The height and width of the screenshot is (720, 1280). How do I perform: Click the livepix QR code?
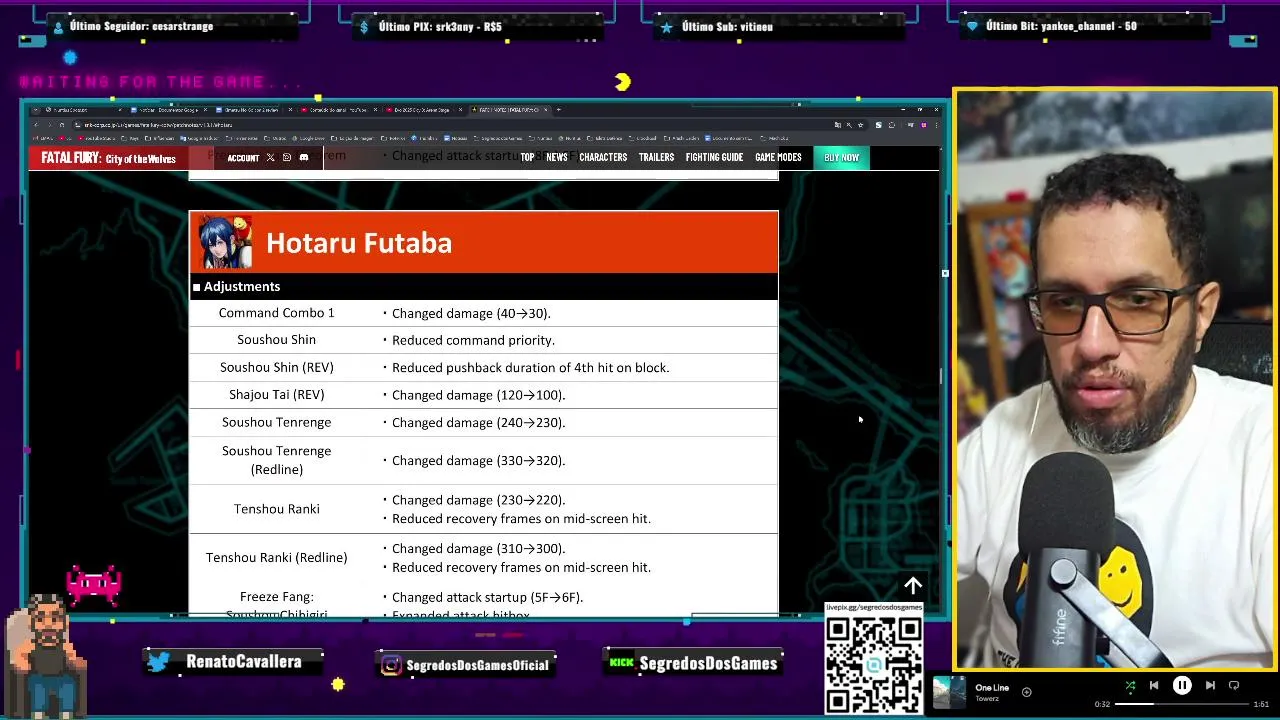[874, 663]
